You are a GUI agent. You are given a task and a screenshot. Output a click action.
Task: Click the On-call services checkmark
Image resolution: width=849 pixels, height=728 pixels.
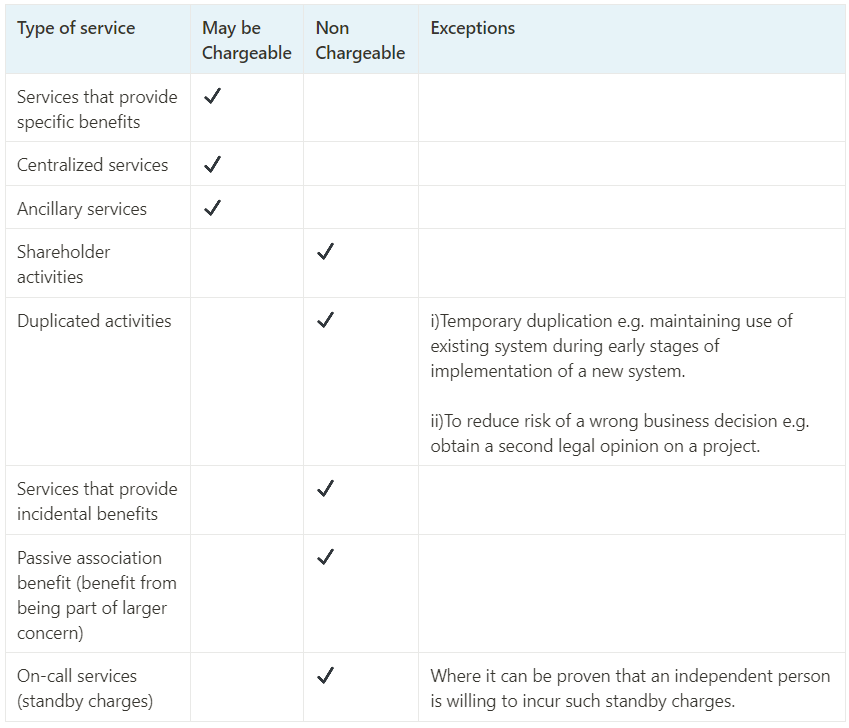tap(325, 675)
